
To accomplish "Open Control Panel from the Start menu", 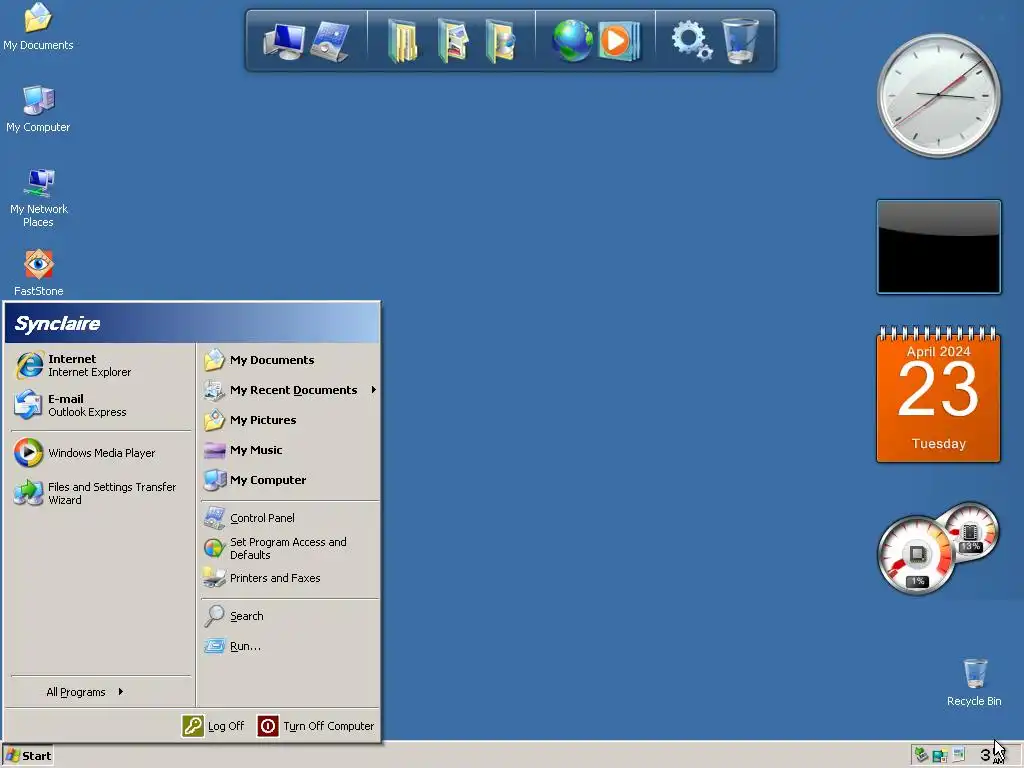I will (x=289, y=518).
